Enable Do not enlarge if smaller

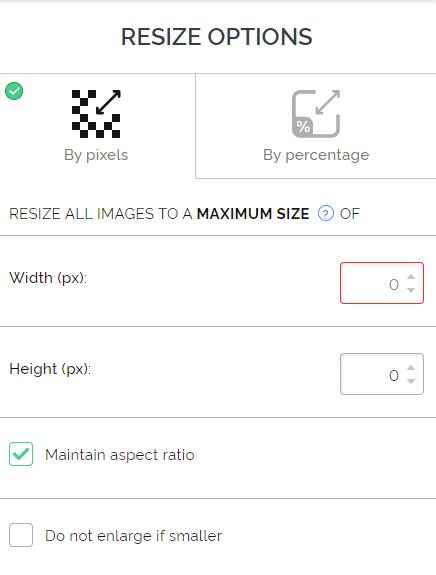coord(21,535)
